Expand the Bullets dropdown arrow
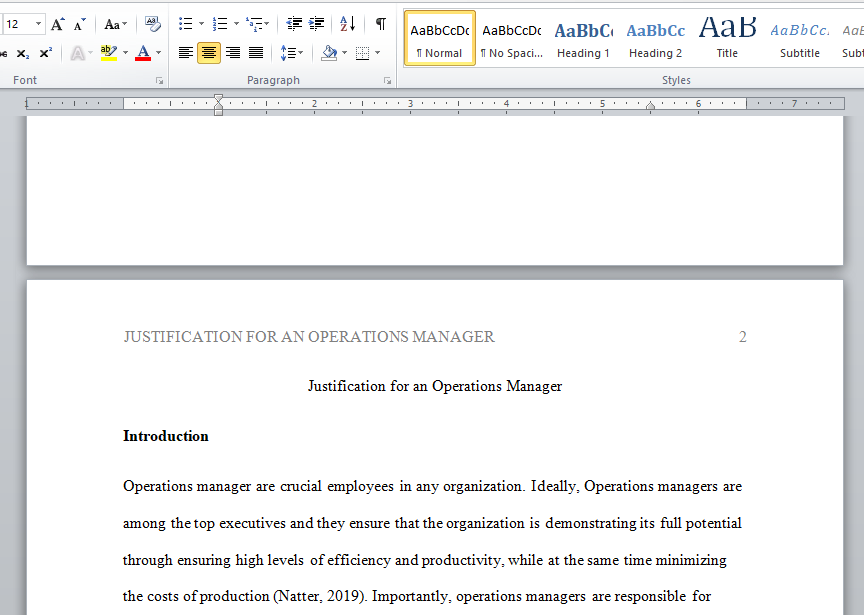 (x=201, y=24)
